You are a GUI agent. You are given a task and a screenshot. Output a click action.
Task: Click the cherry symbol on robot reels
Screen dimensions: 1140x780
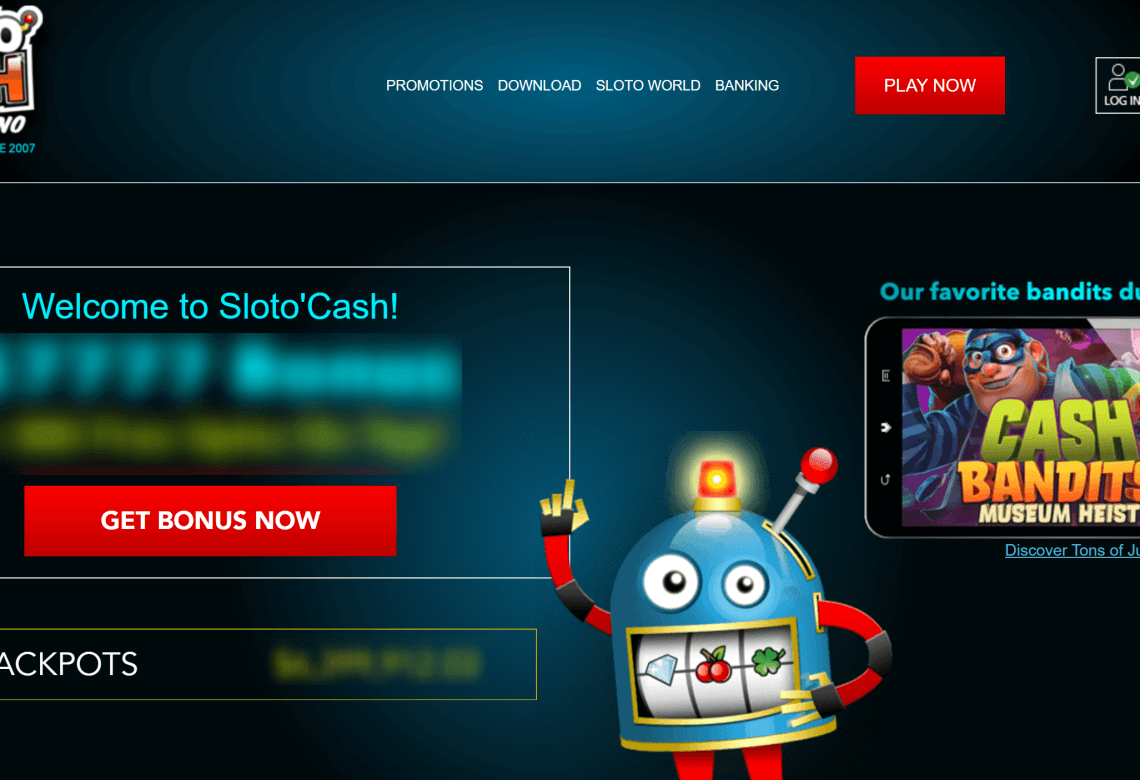[x=712, y=664]
